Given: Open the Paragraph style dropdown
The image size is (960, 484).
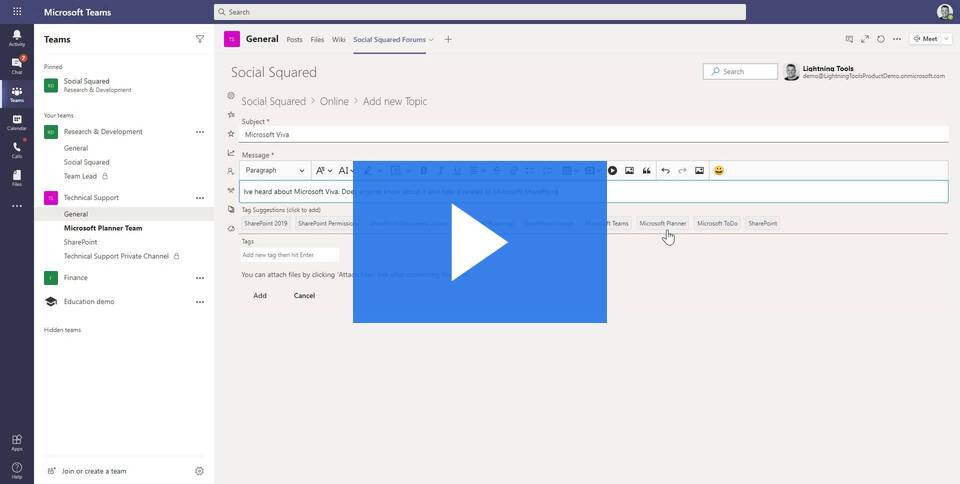Looking at the screenshot, I should tap(275, 171).
